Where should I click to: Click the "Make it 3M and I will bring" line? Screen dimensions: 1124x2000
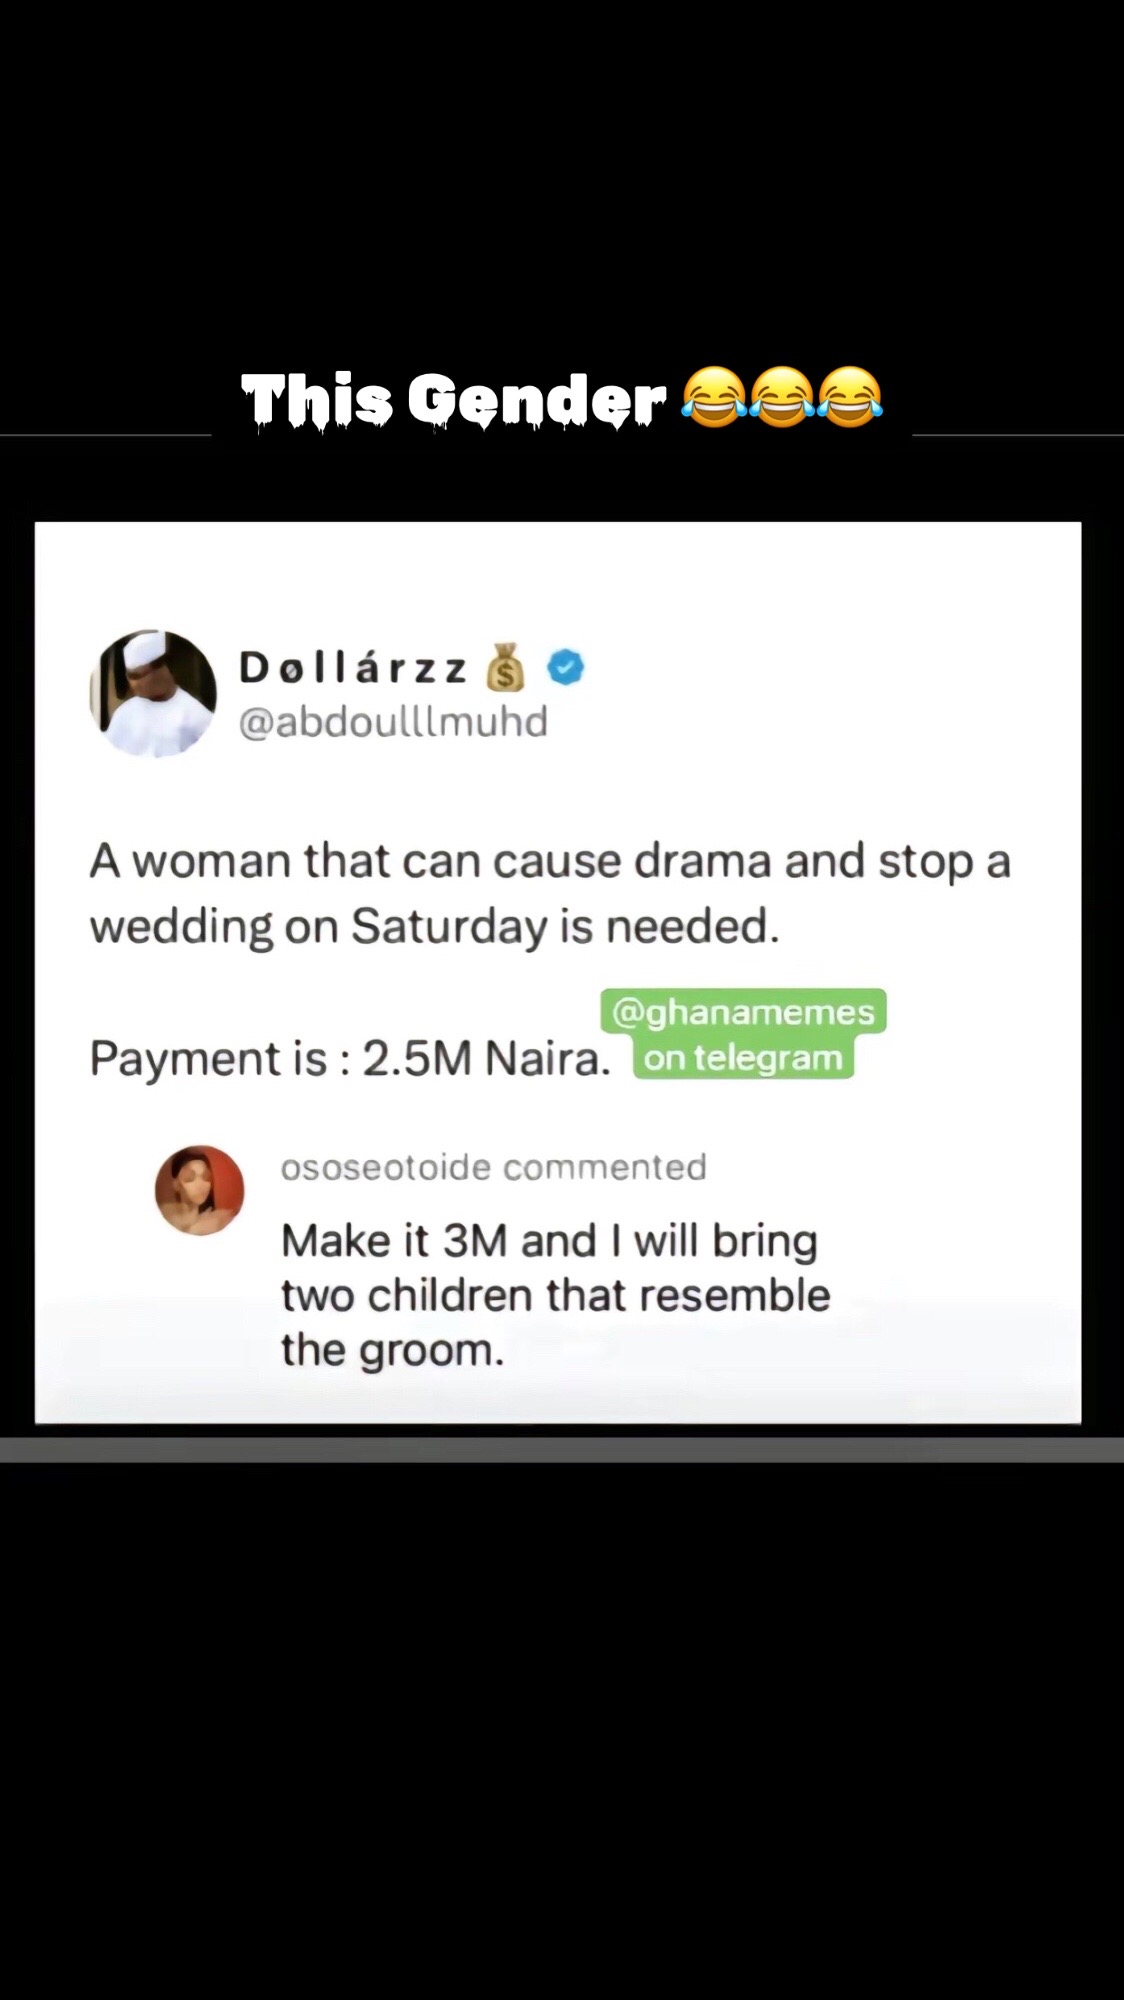click(549, 1241)
